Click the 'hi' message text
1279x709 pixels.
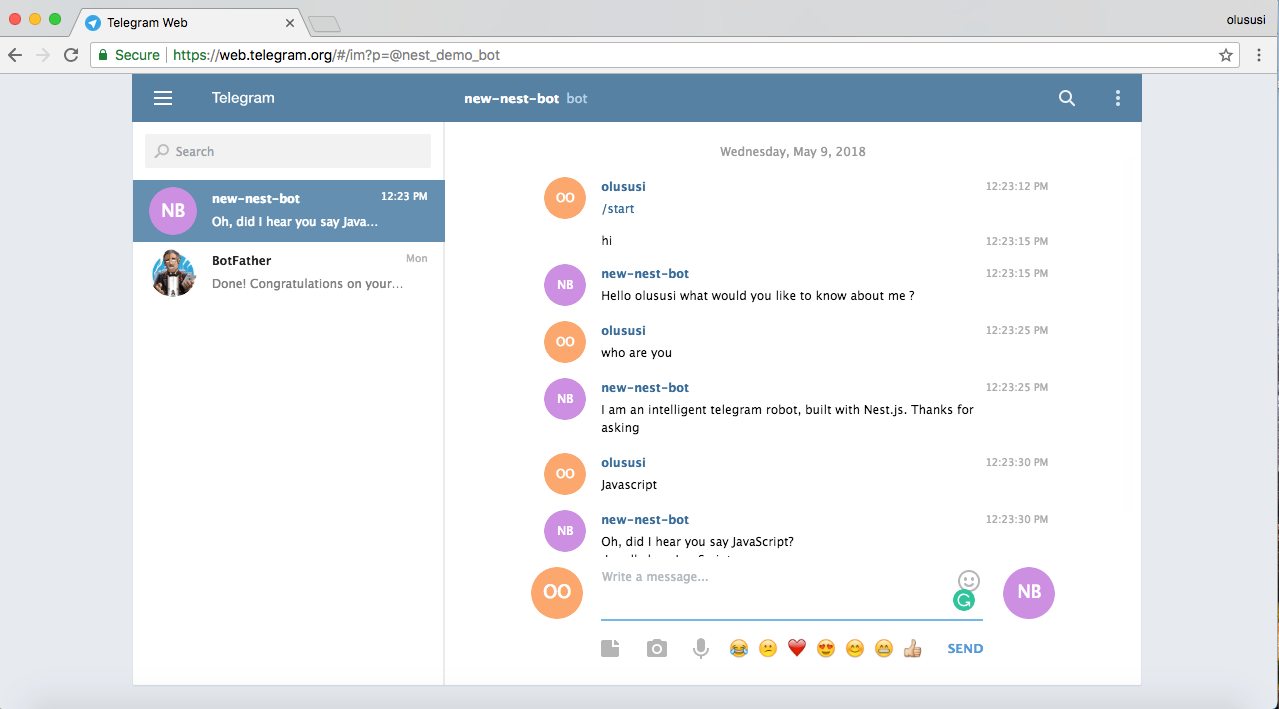click(606, 241)
